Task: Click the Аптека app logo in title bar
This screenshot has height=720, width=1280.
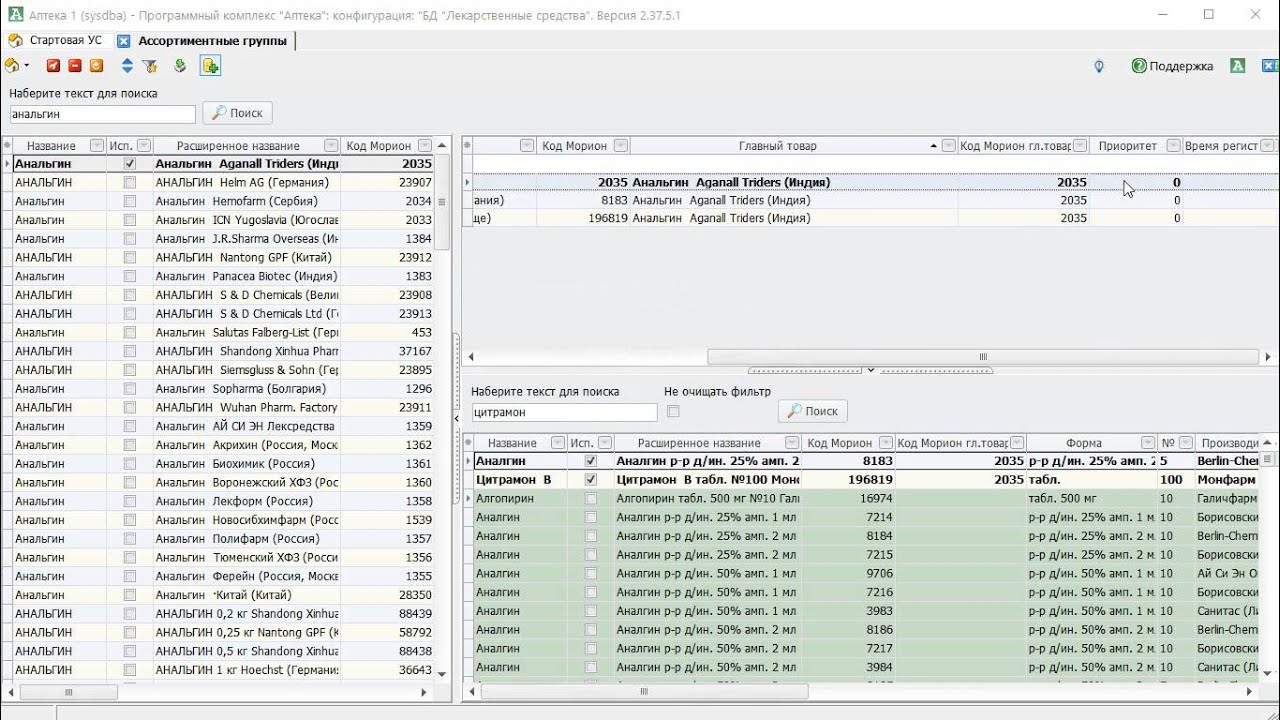Action: 15,14
